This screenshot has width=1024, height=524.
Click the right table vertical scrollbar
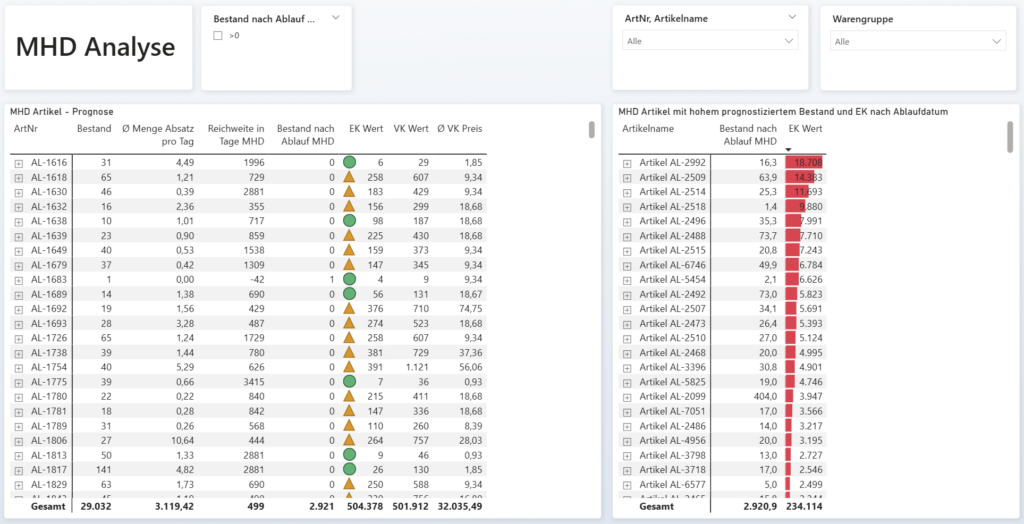[1011, 137]
